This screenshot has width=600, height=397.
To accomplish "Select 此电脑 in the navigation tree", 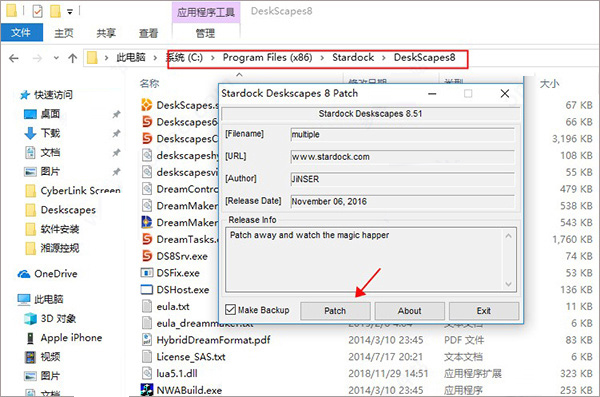I will pos(48,299).
